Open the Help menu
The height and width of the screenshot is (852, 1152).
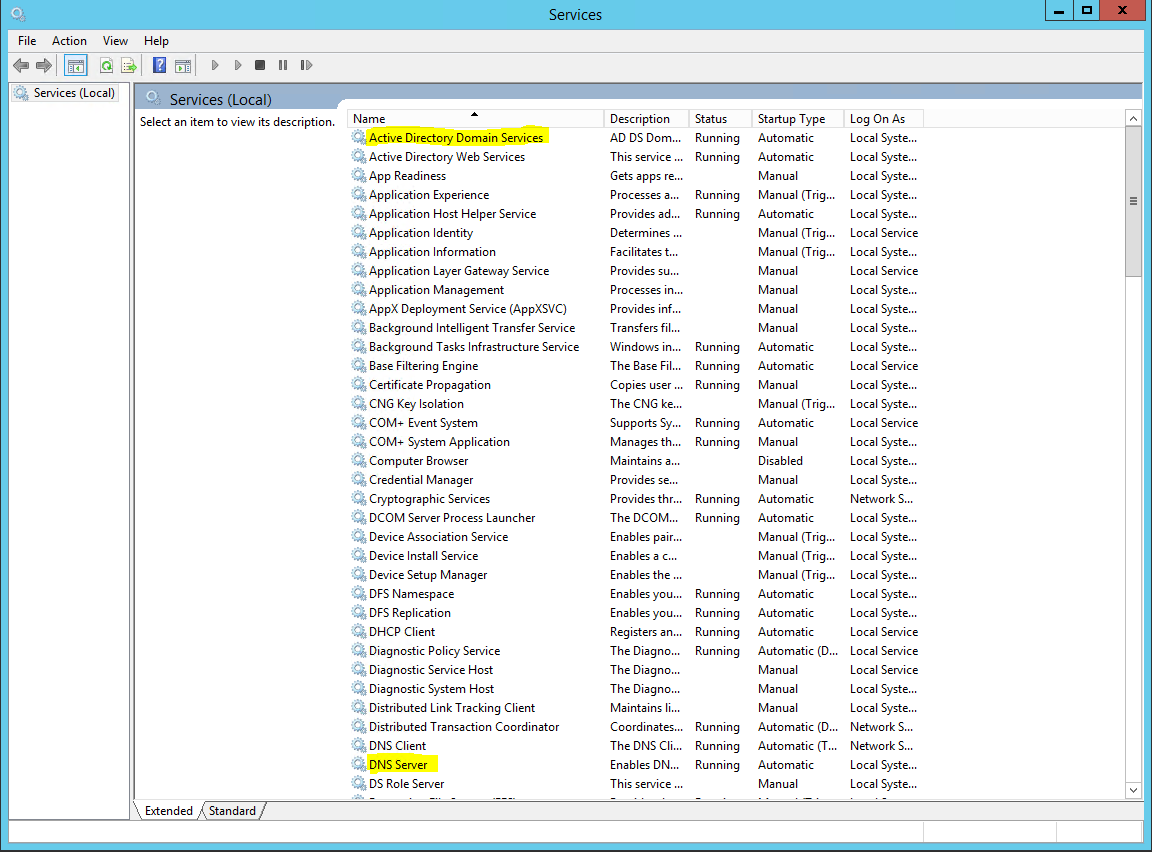click(x=156, y=41)
